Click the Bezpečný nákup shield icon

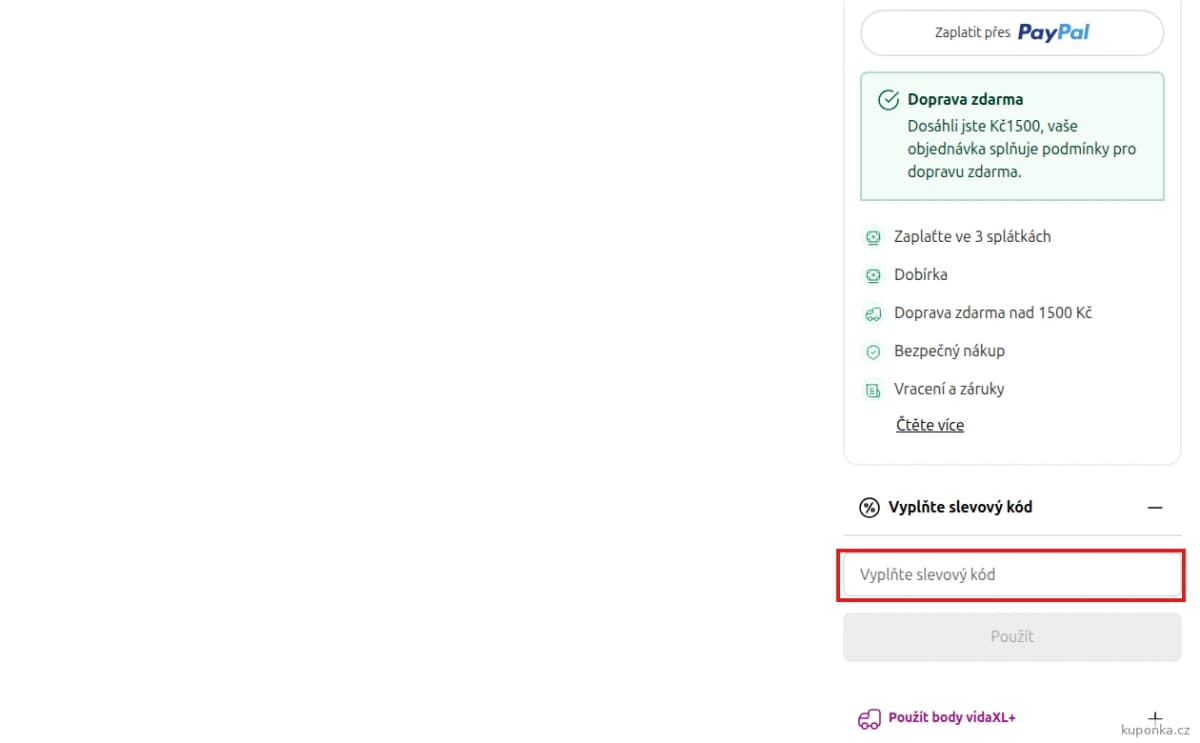(x=873, y=351)
